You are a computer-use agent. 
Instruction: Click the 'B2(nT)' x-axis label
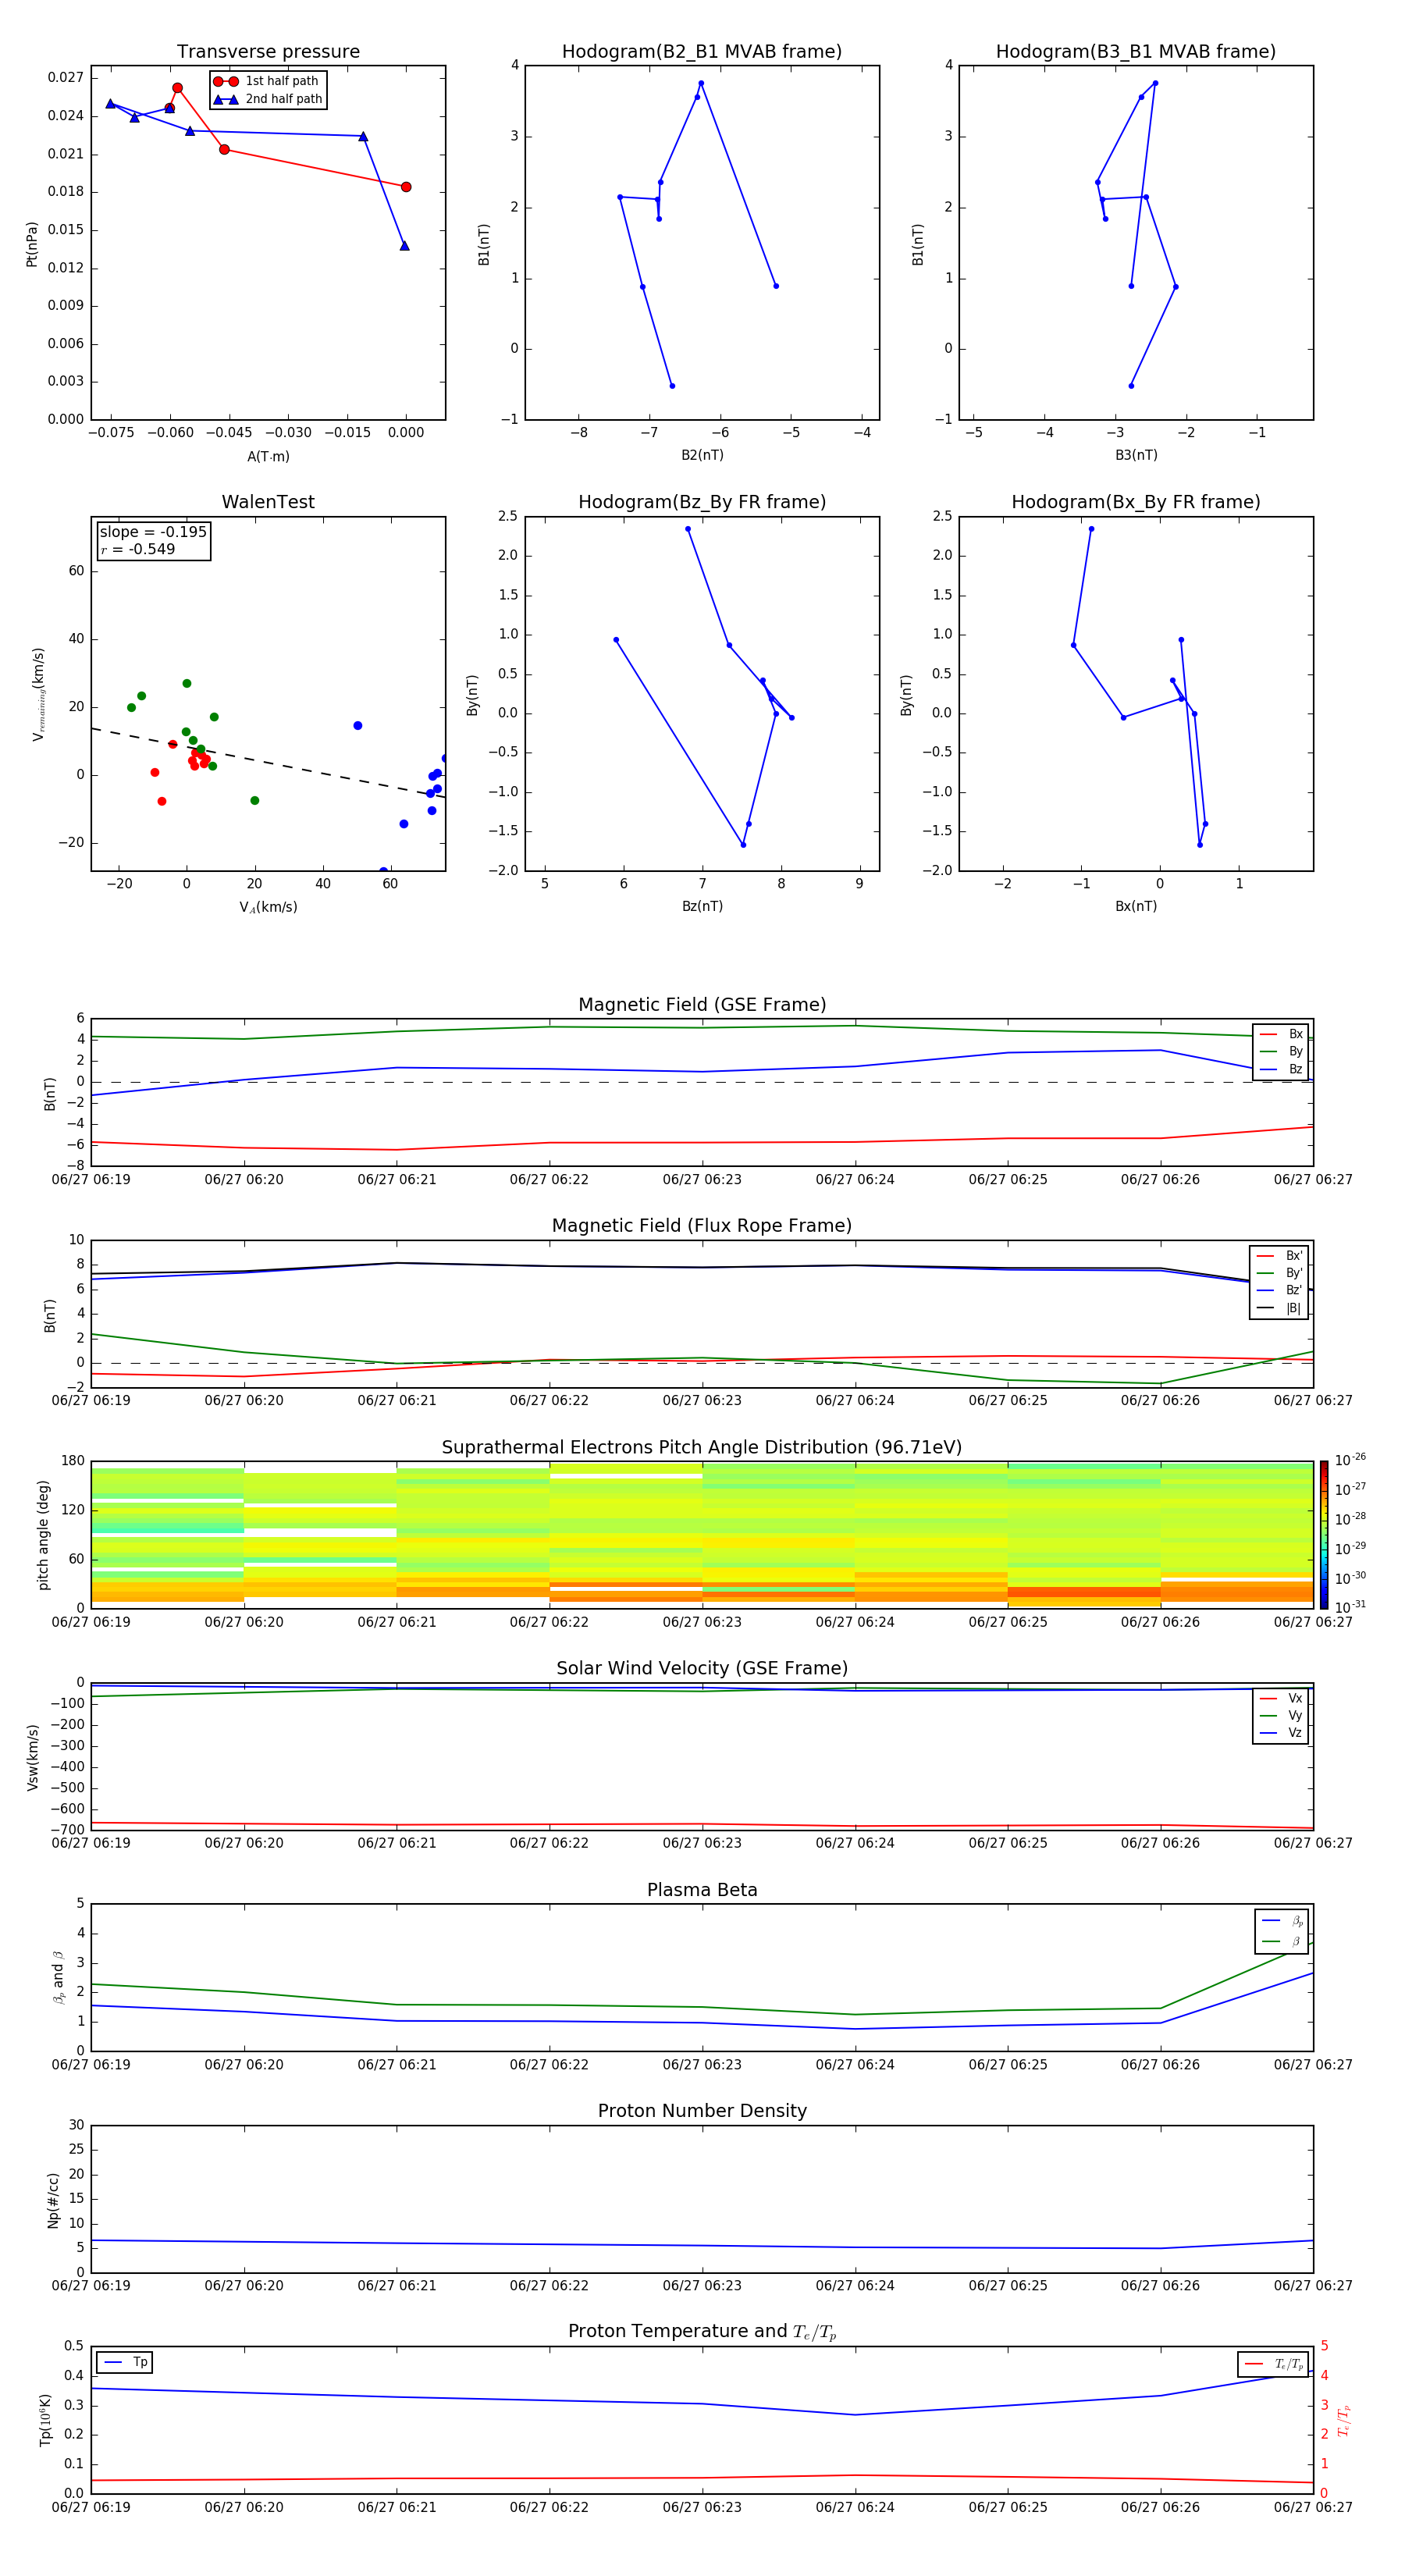702,455
